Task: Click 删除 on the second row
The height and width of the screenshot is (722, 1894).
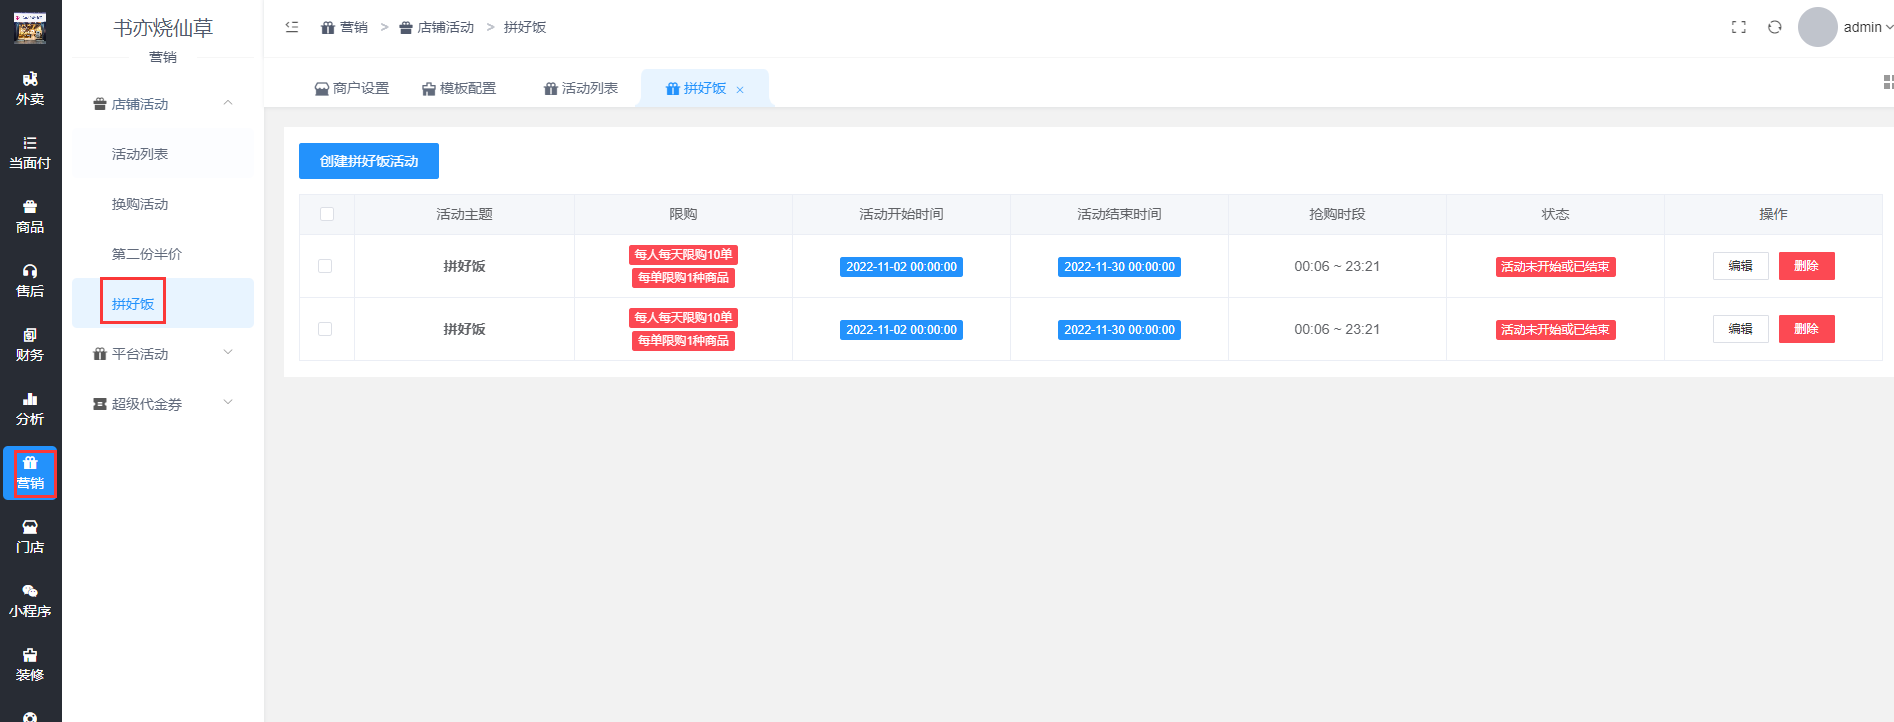Action: coord(1807,329)
